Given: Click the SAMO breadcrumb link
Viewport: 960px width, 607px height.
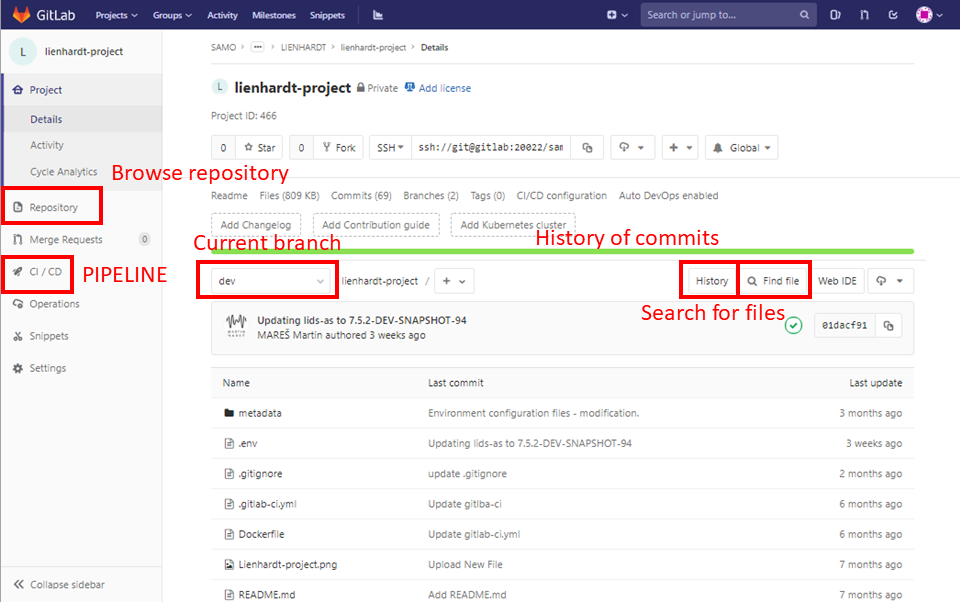Looking at the screenshot, I should click(x=223, y=47).
